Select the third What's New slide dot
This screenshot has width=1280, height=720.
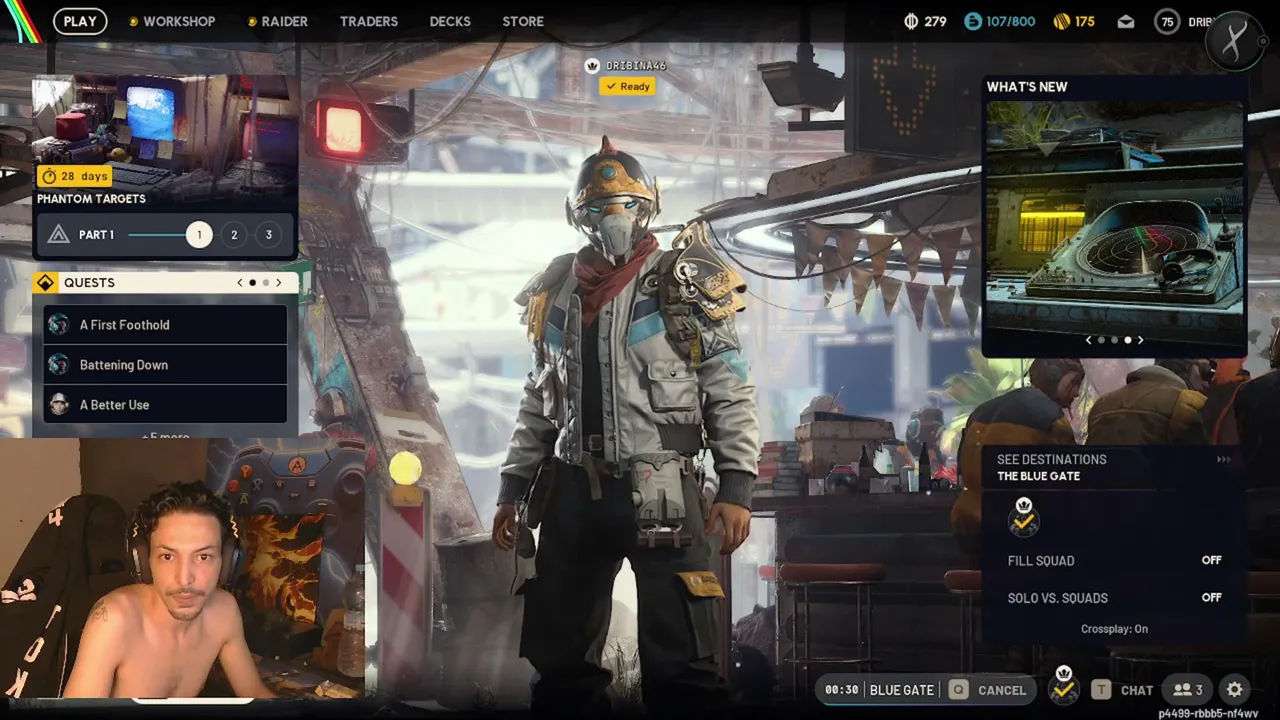click(1128, 340)
